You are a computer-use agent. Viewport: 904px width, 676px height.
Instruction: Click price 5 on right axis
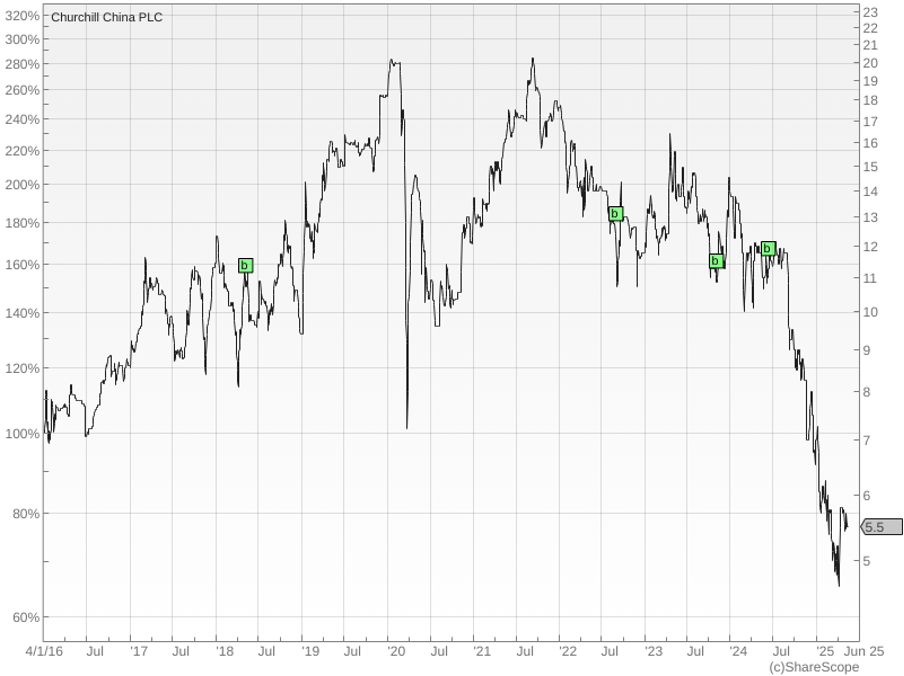click(x=867, y=561)
